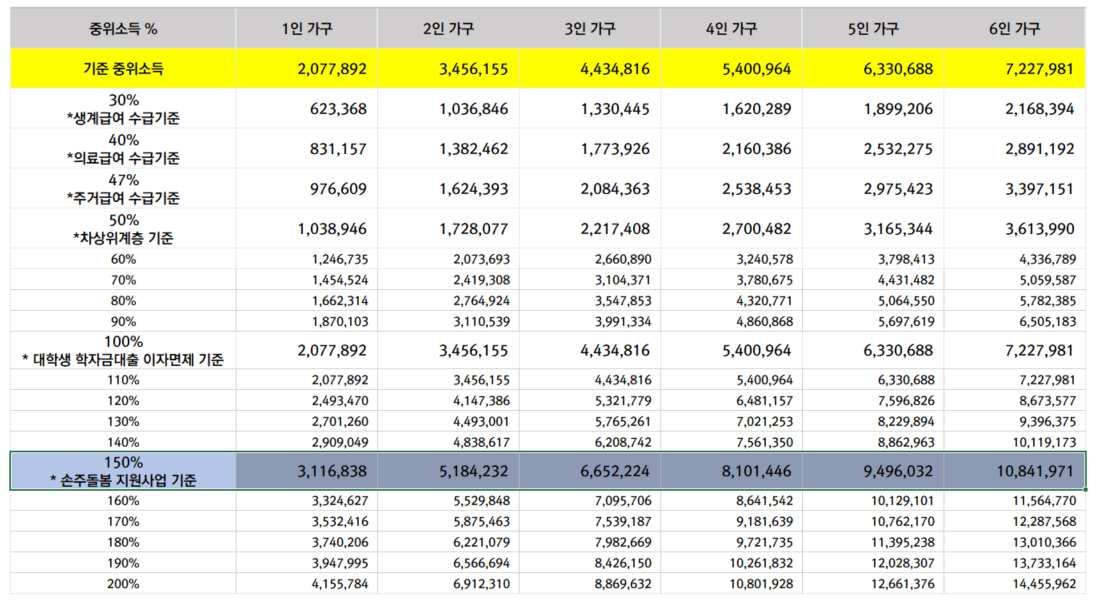
Task: Select the 150% 손주돌봄 지원사업 기준 label
Action: click(x=123, y=471)
